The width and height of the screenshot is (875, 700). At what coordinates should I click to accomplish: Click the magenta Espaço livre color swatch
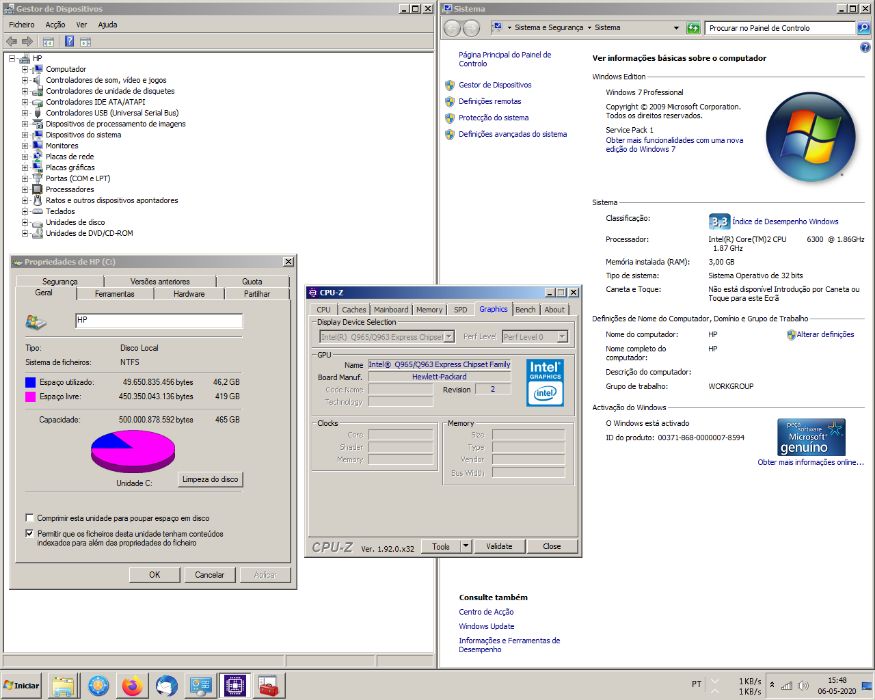[x=30, y=397]
